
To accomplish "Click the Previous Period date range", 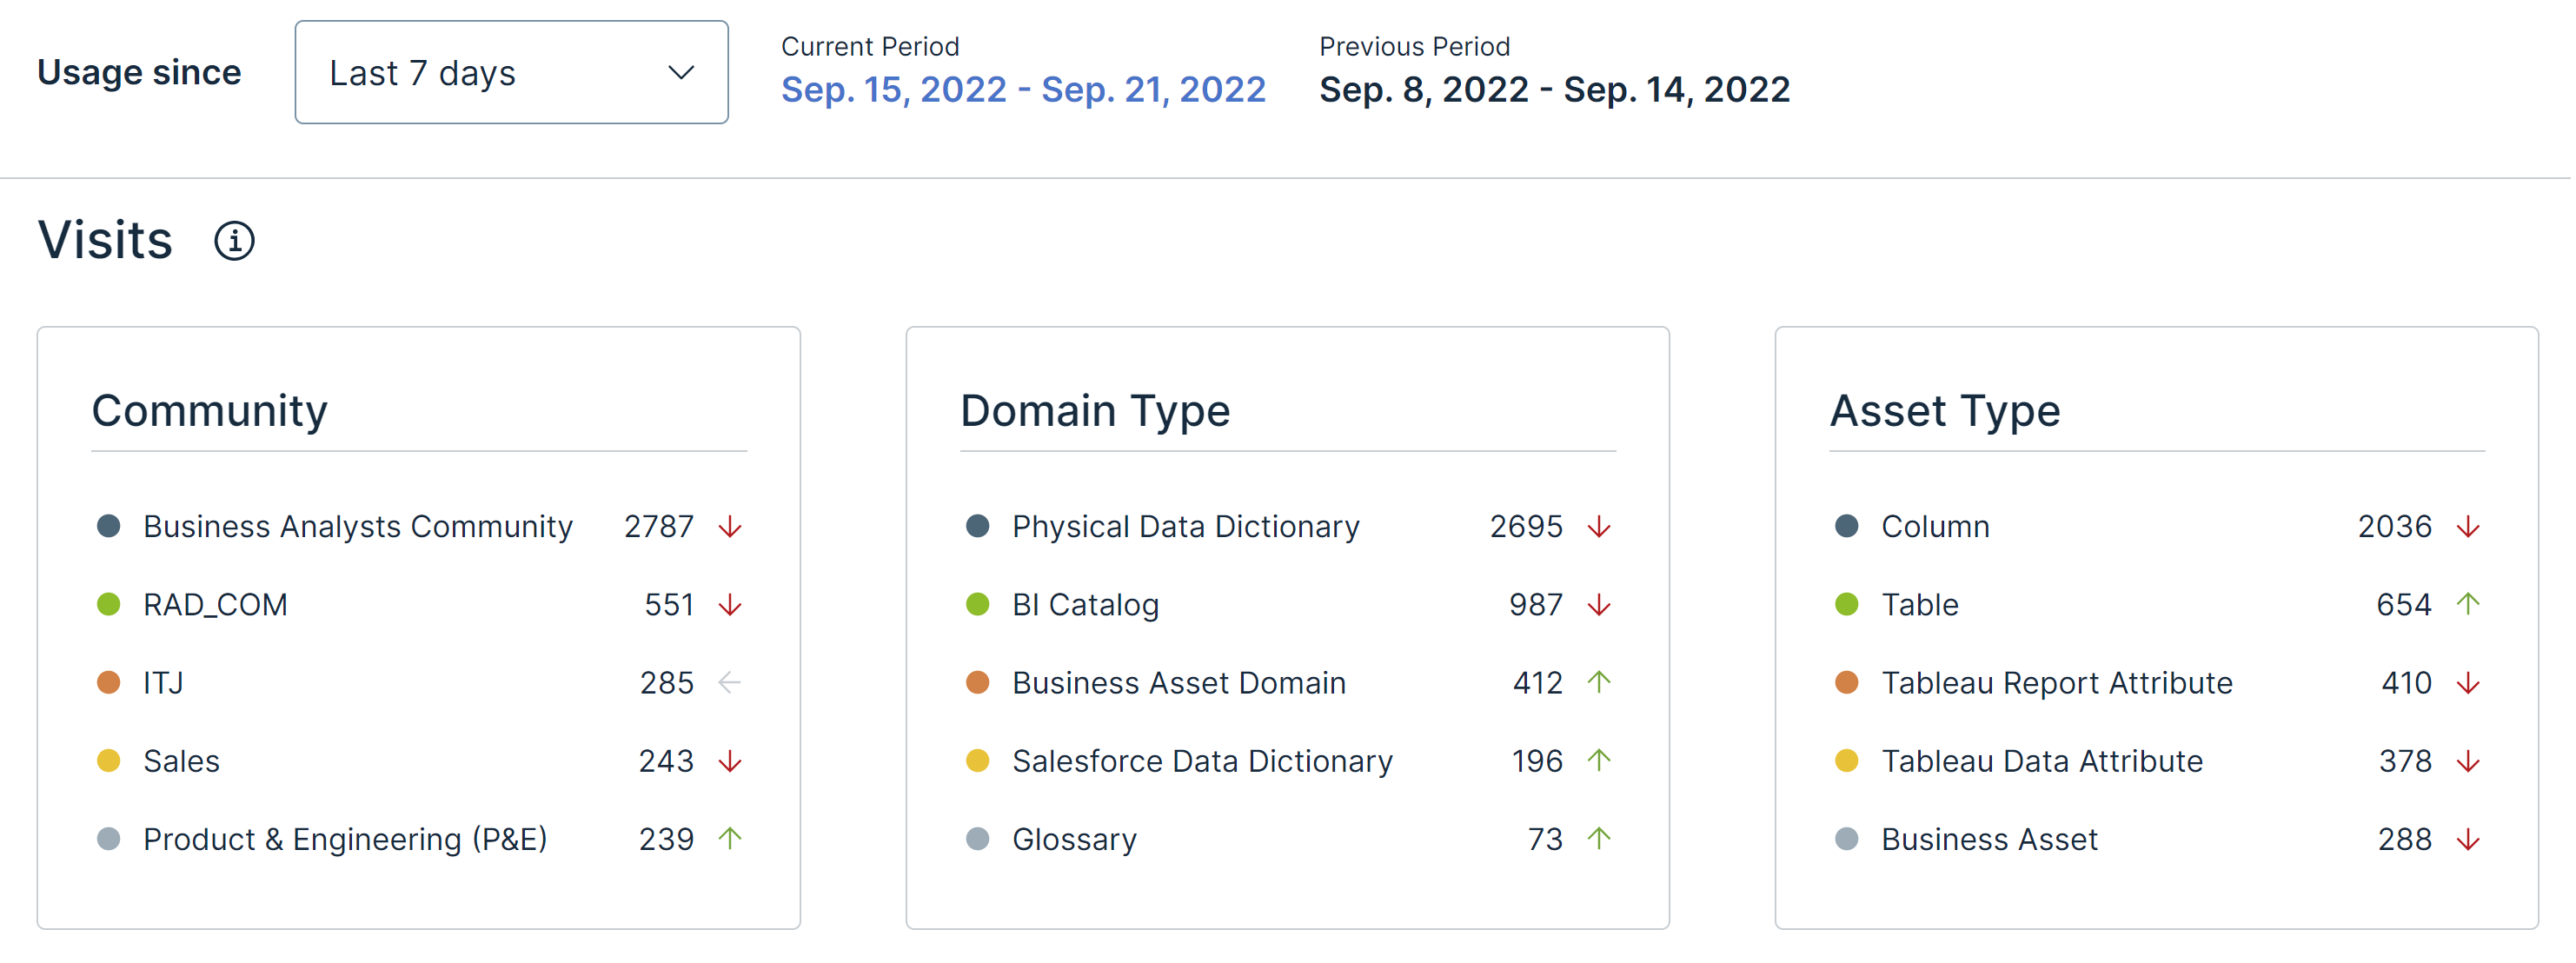I will (1554, 90).
